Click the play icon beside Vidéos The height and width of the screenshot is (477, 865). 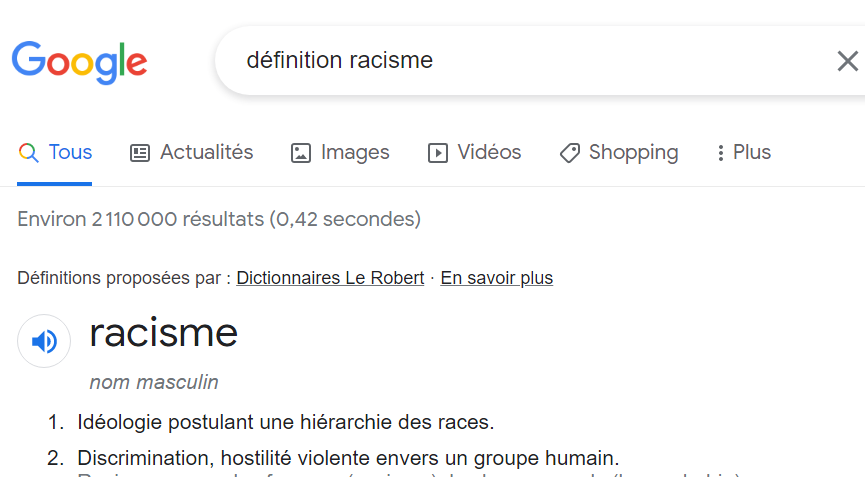click(x=437, y=153)
